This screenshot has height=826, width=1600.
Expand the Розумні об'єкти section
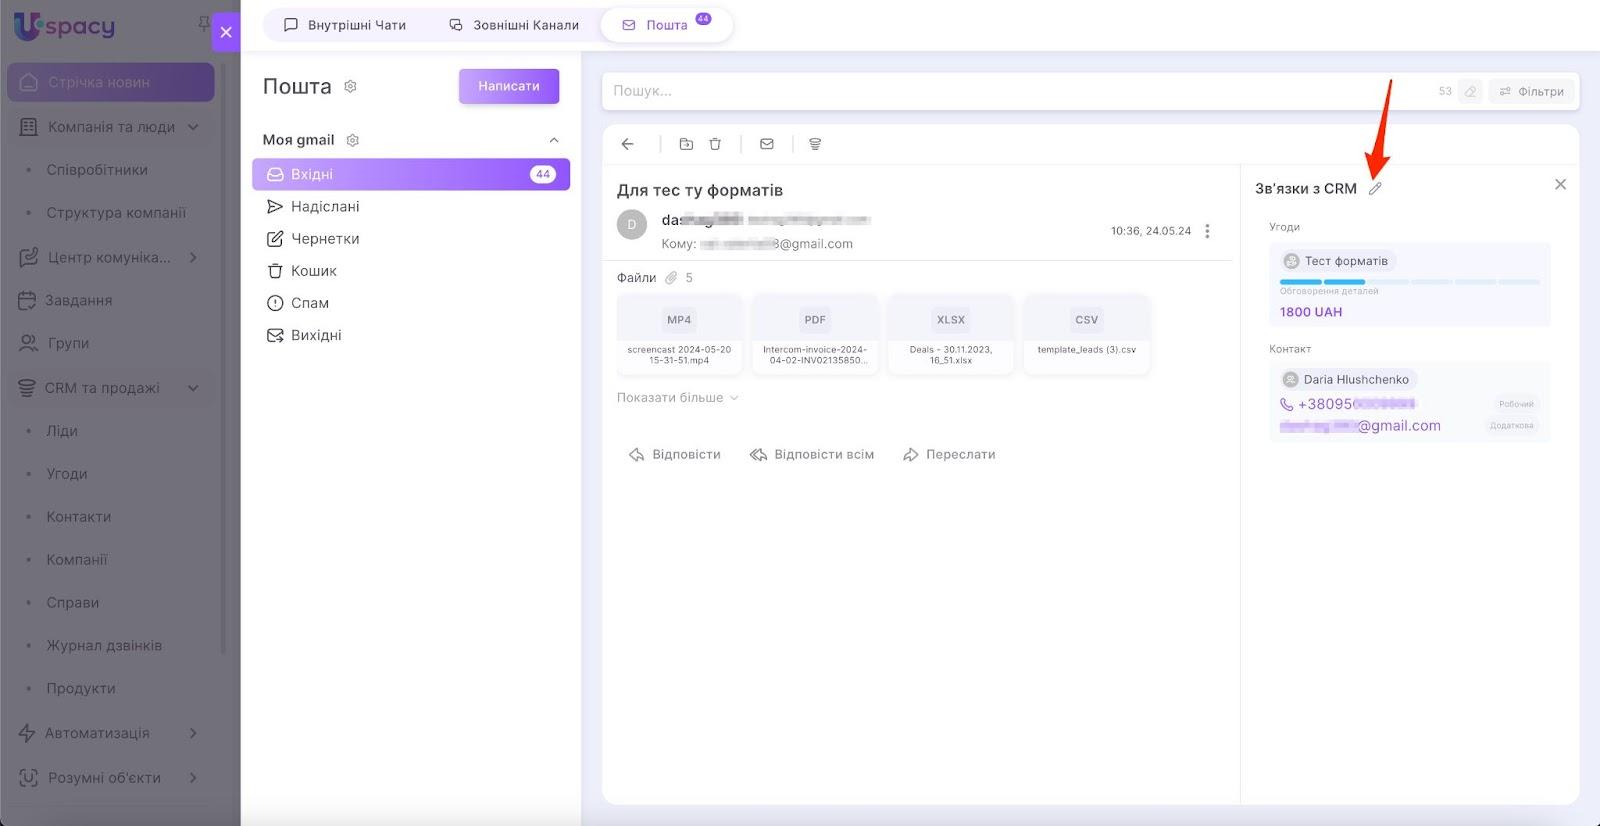pyautogui.click(x=193, y=777)
